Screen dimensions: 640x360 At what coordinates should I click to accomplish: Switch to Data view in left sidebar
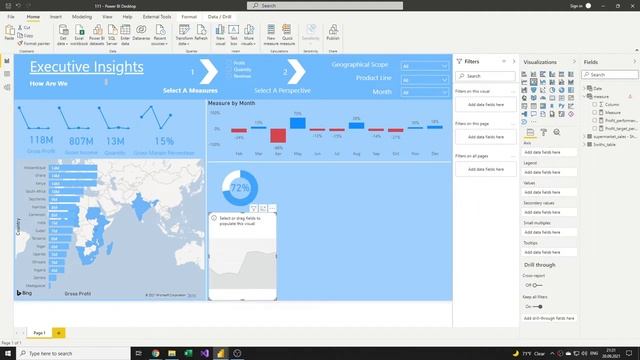pyautogui.click(x=7, y=74)
